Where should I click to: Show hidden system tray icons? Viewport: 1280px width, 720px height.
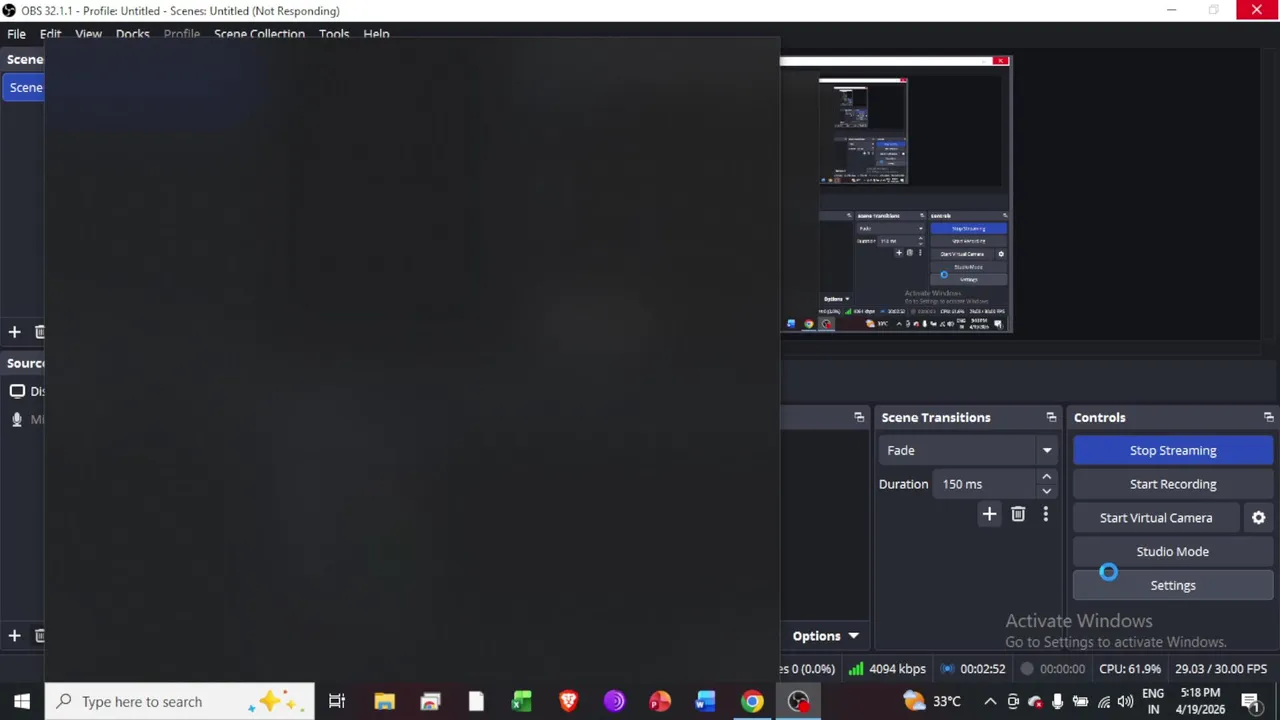point(990,702)
